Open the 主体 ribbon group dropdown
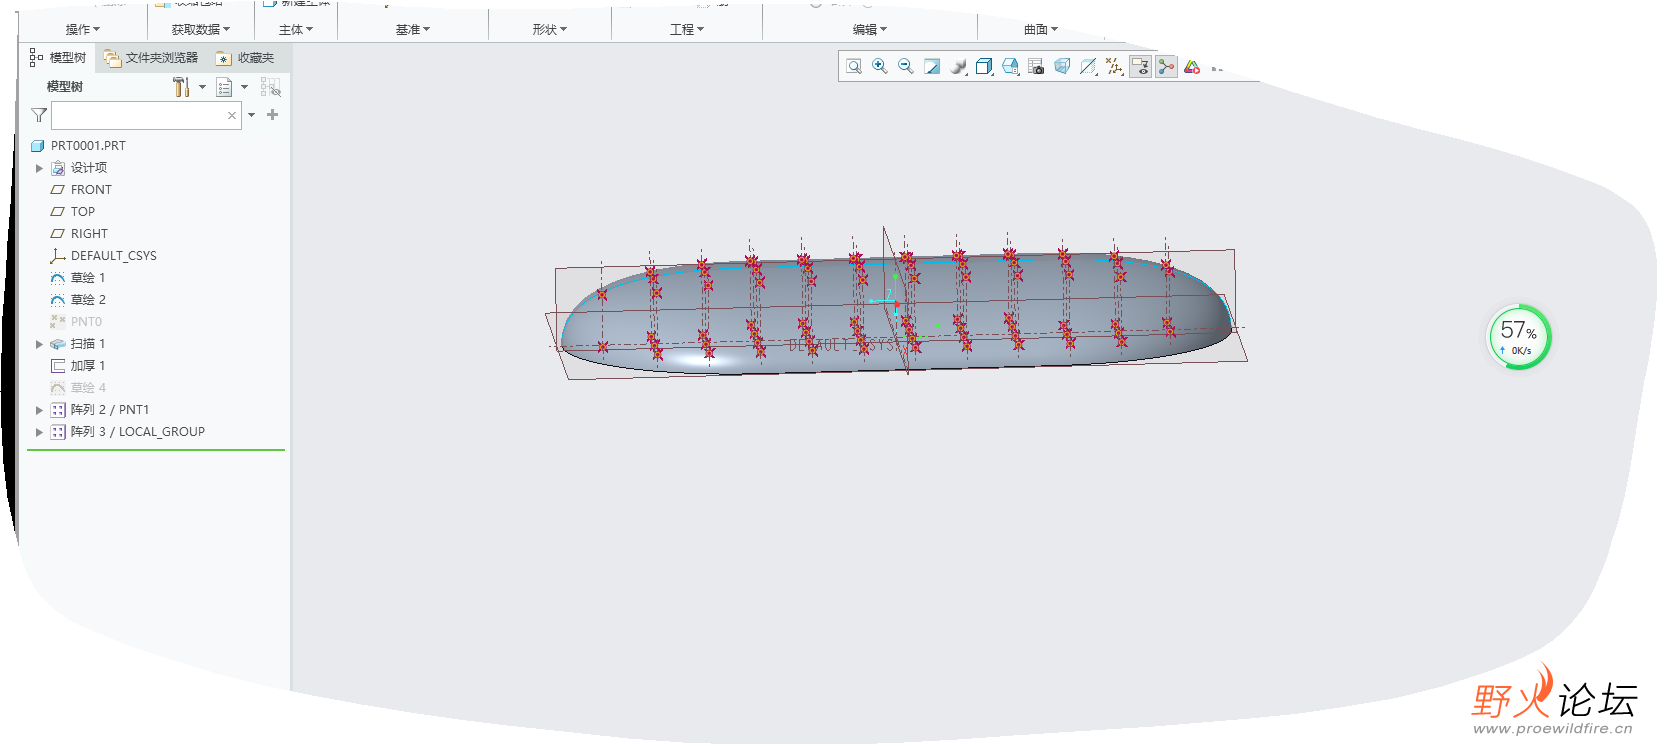 296,30
